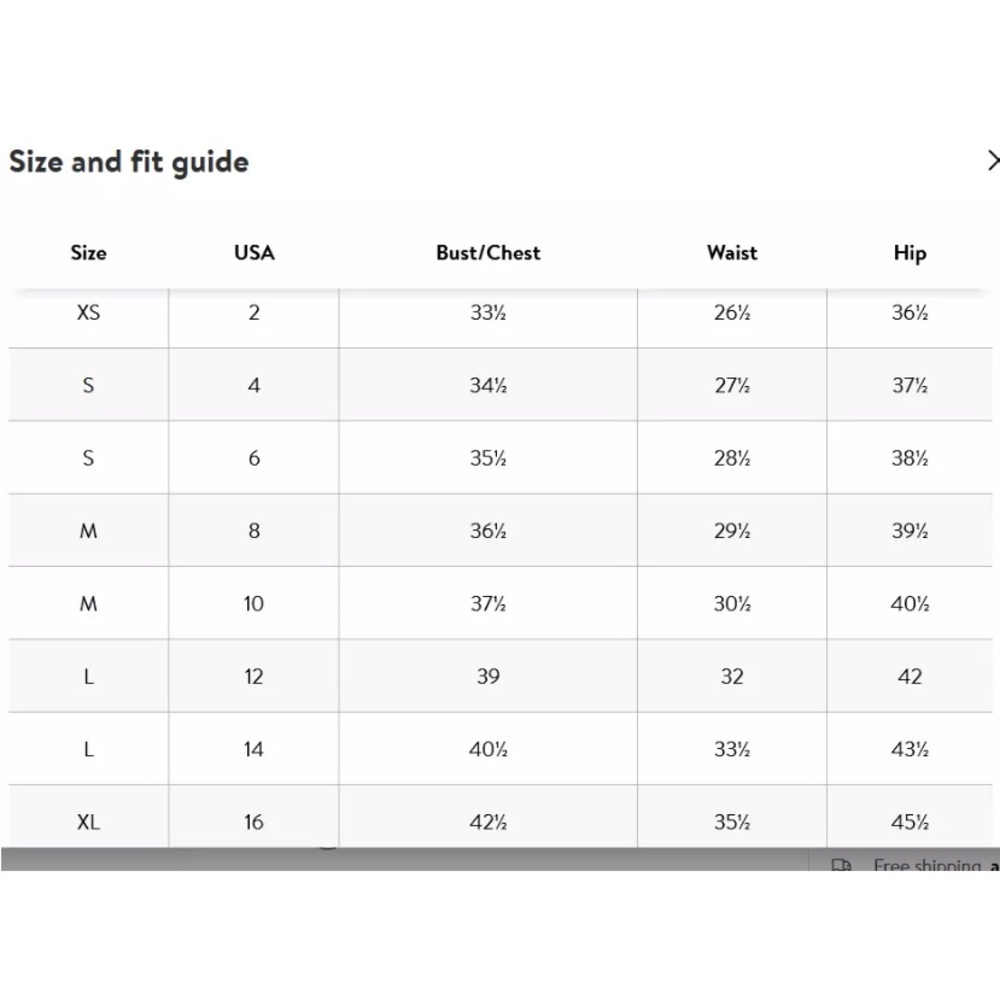The image size is (1000, 1000).
Task: Select the waist value 32 cell
Action: click(732, 676)
